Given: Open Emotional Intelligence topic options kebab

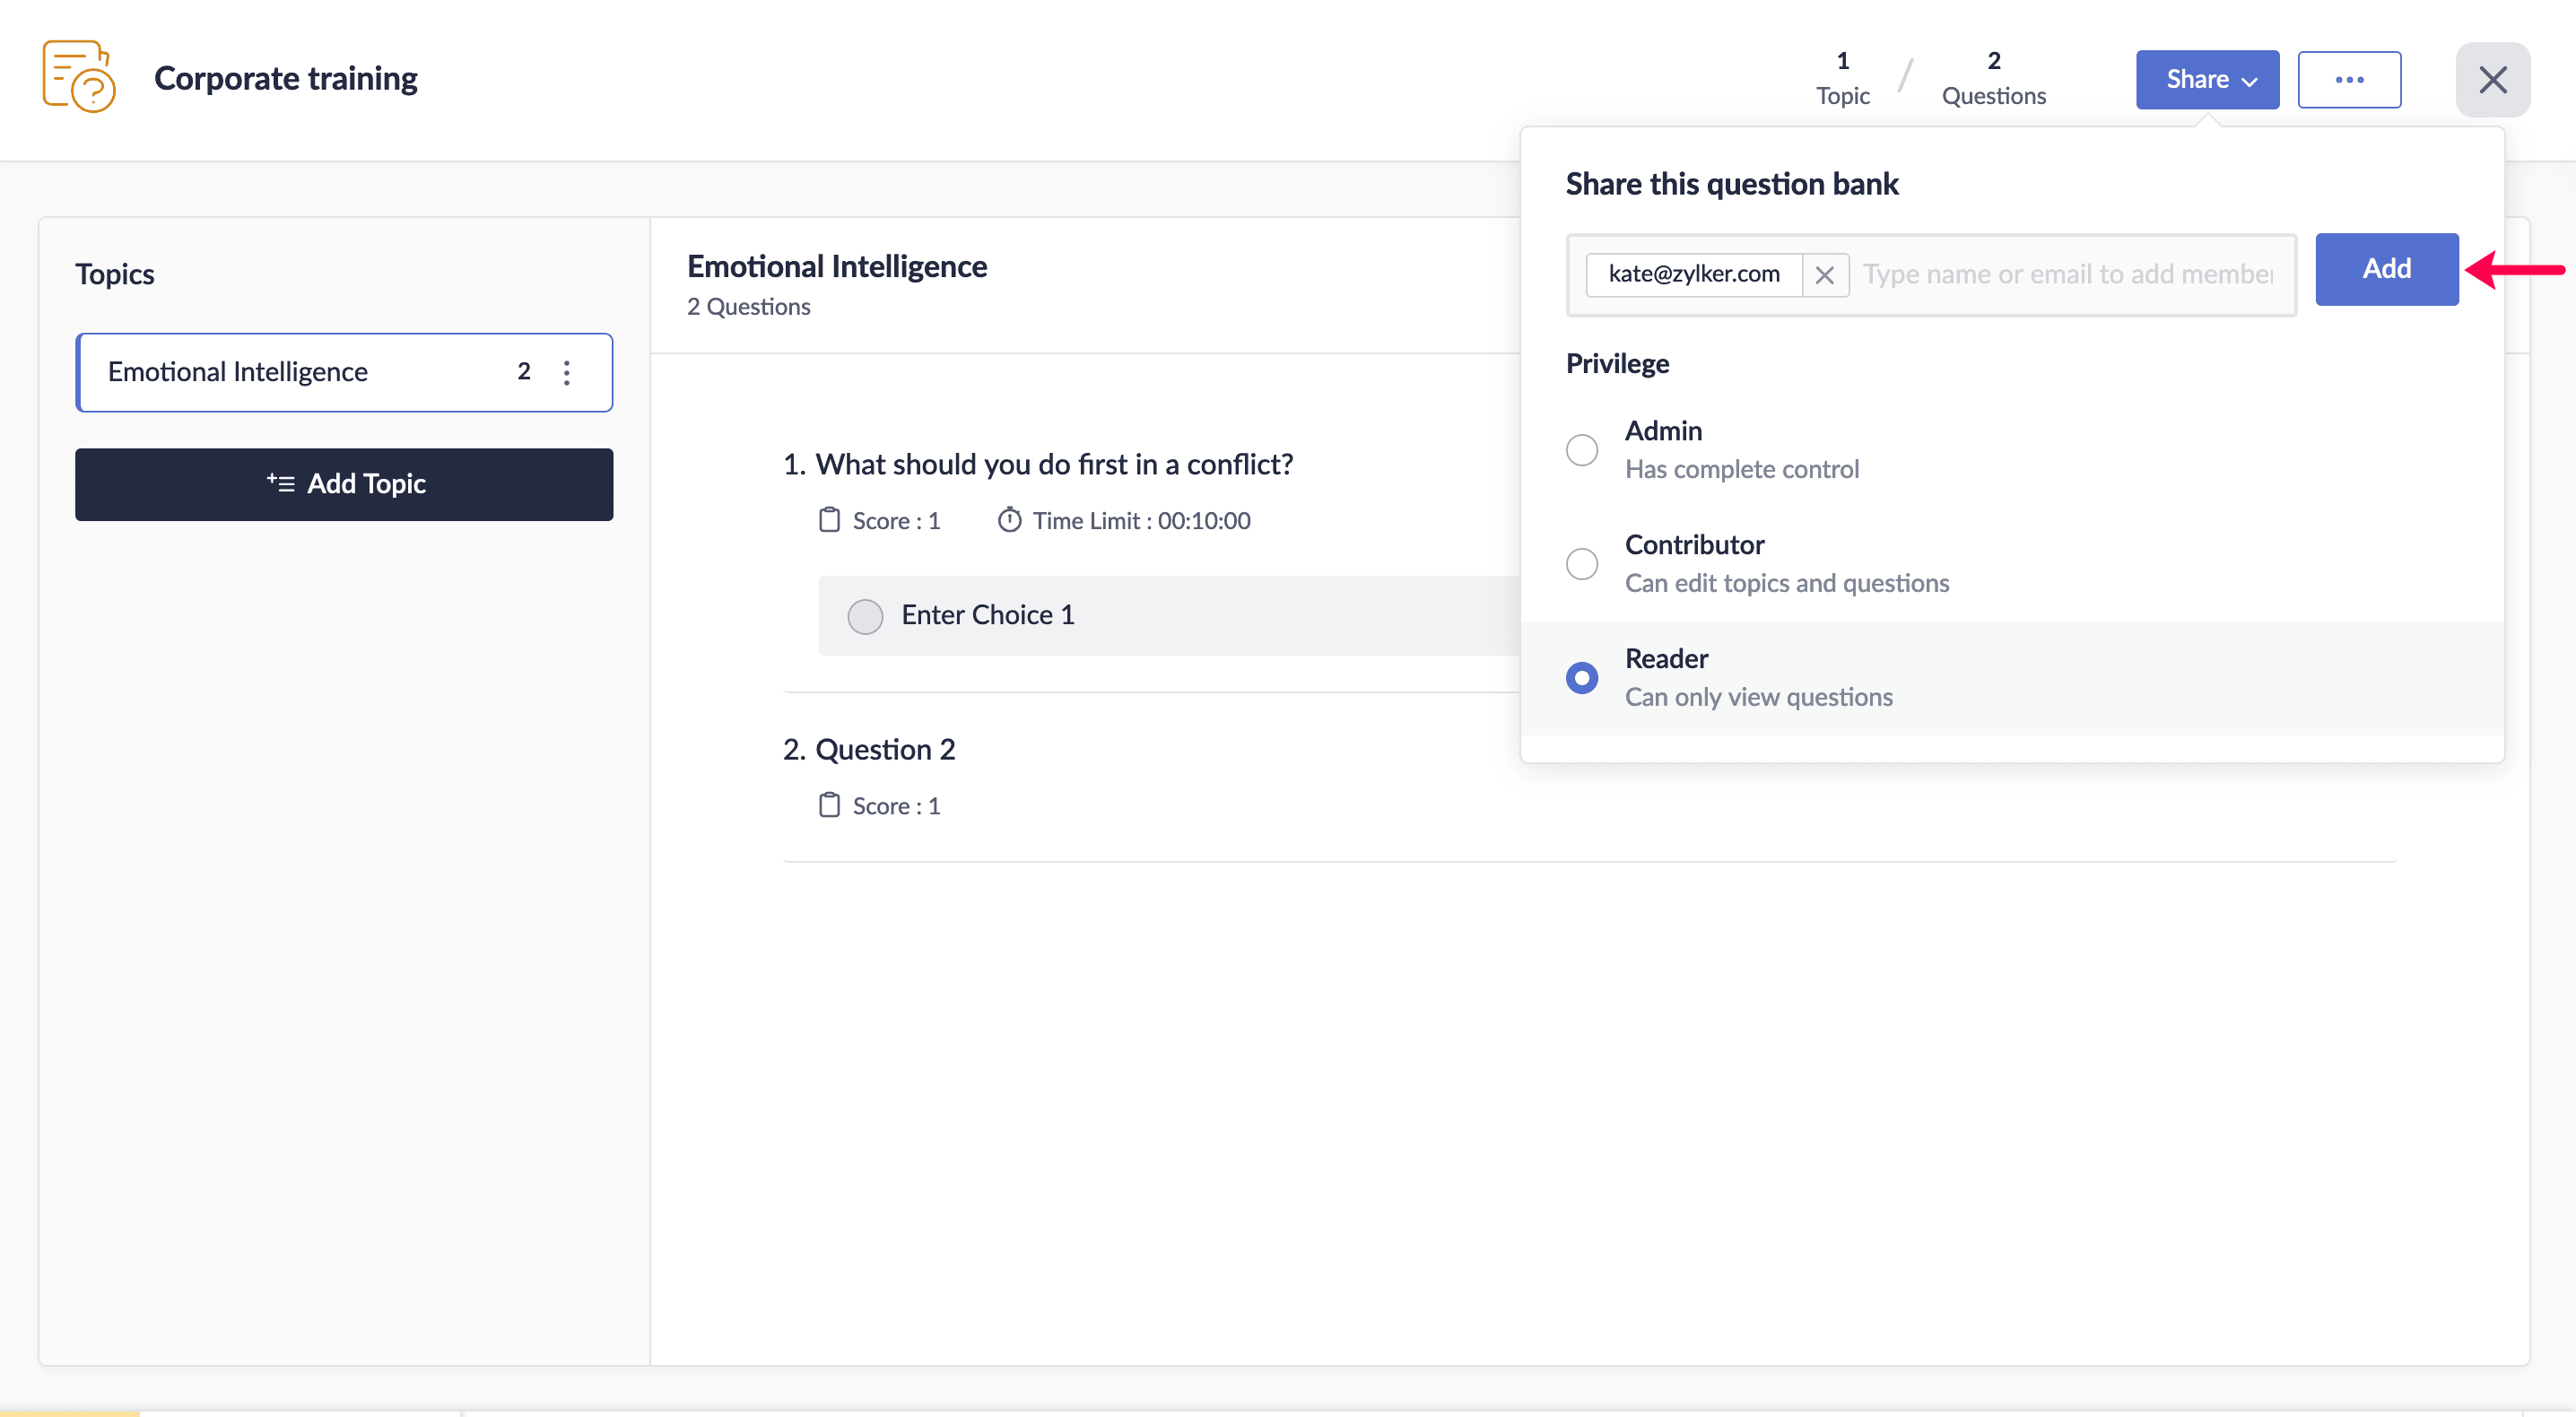Looking at the screenshot, I should pyautogui.click(x=566, y=373).
